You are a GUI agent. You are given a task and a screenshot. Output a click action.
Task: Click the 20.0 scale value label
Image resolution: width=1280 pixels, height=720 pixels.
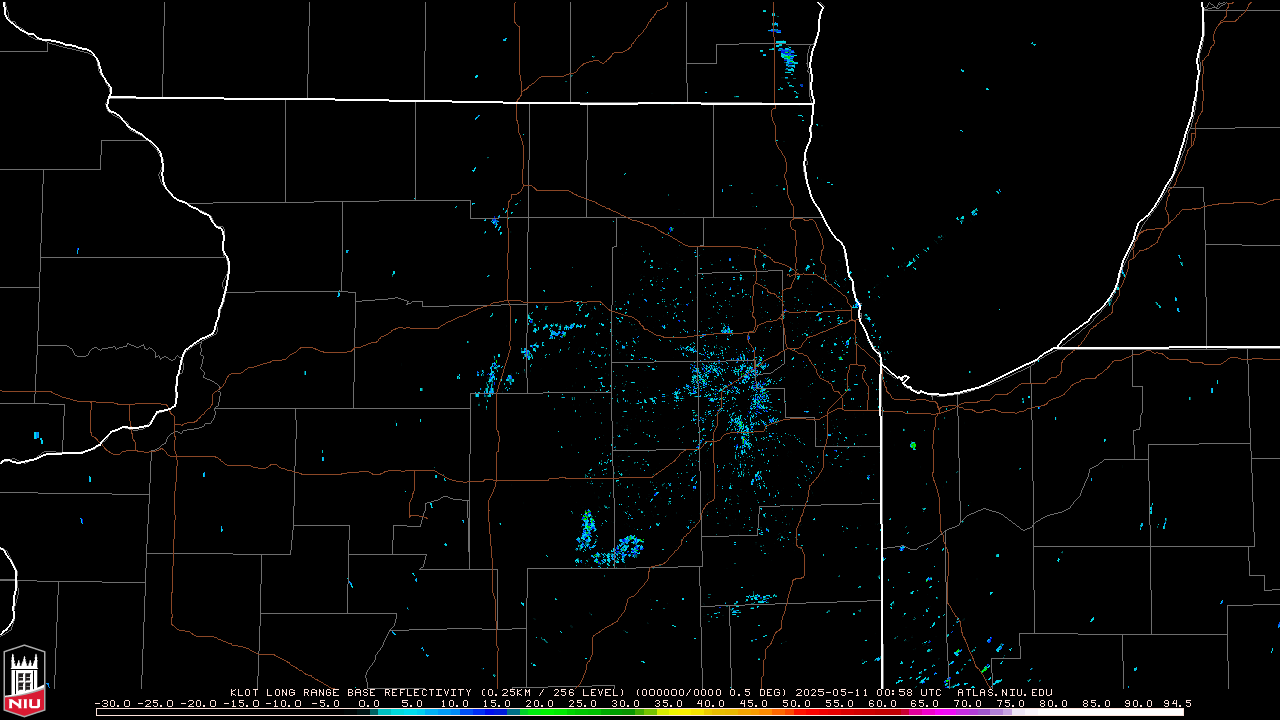click(x=539, y=704)
